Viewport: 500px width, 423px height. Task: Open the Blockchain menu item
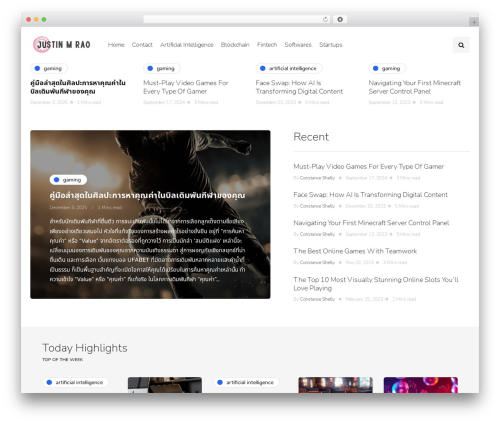click(235, 45)
